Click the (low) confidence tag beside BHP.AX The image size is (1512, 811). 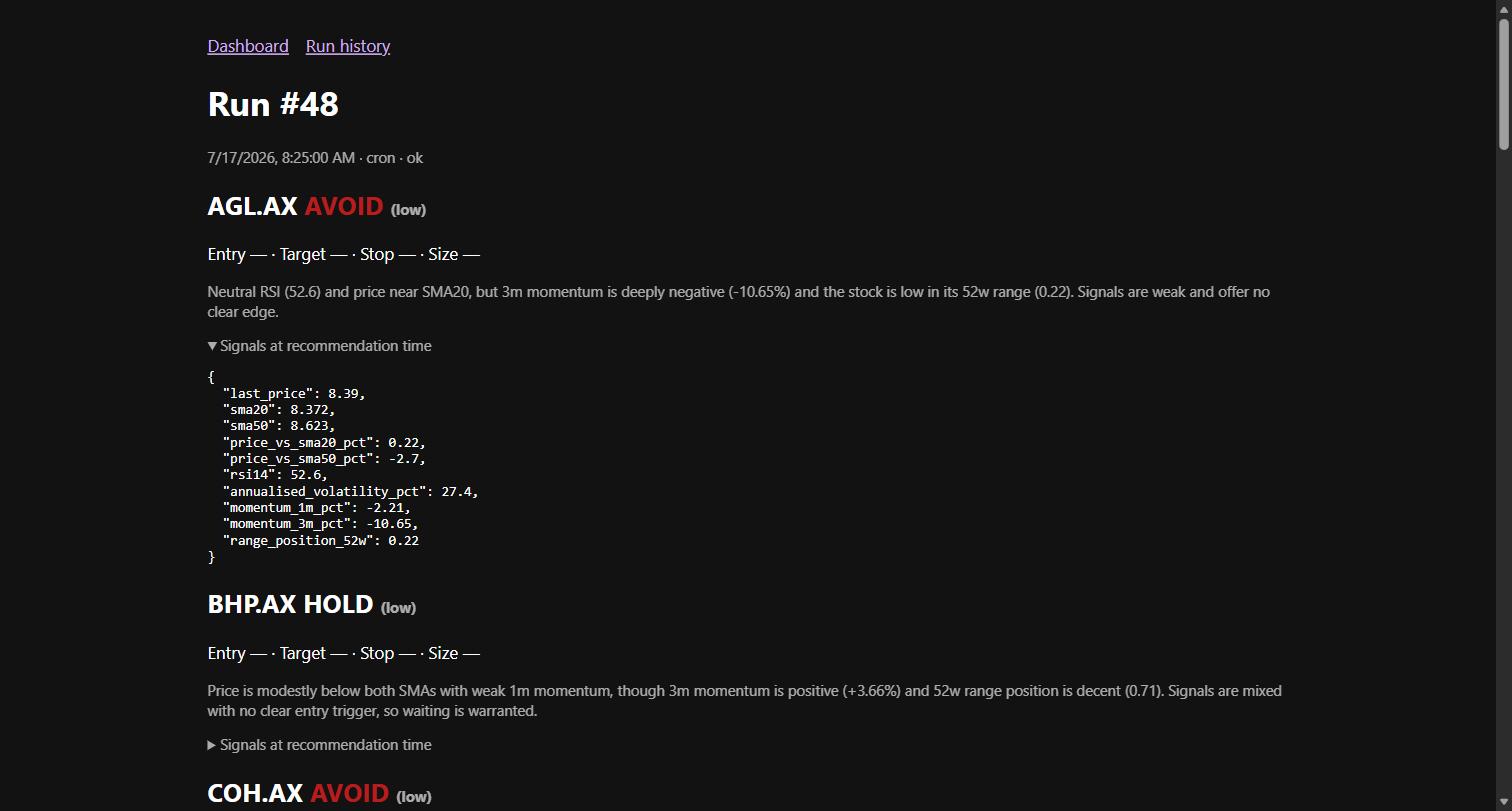398,608
